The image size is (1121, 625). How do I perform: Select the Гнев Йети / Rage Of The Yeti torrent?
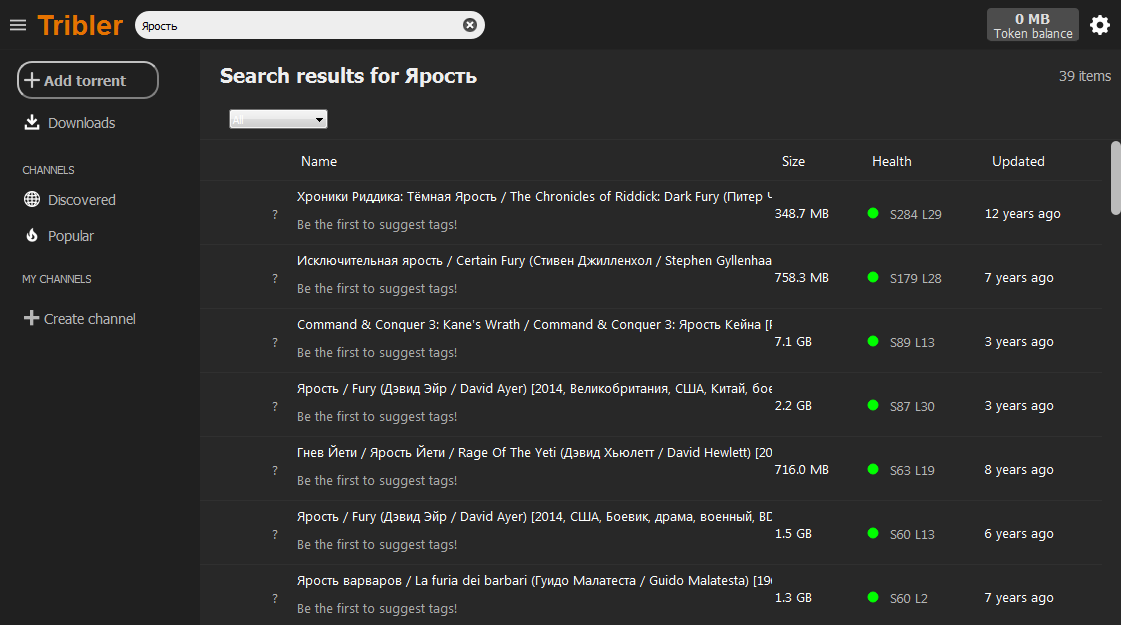[534, 453]
